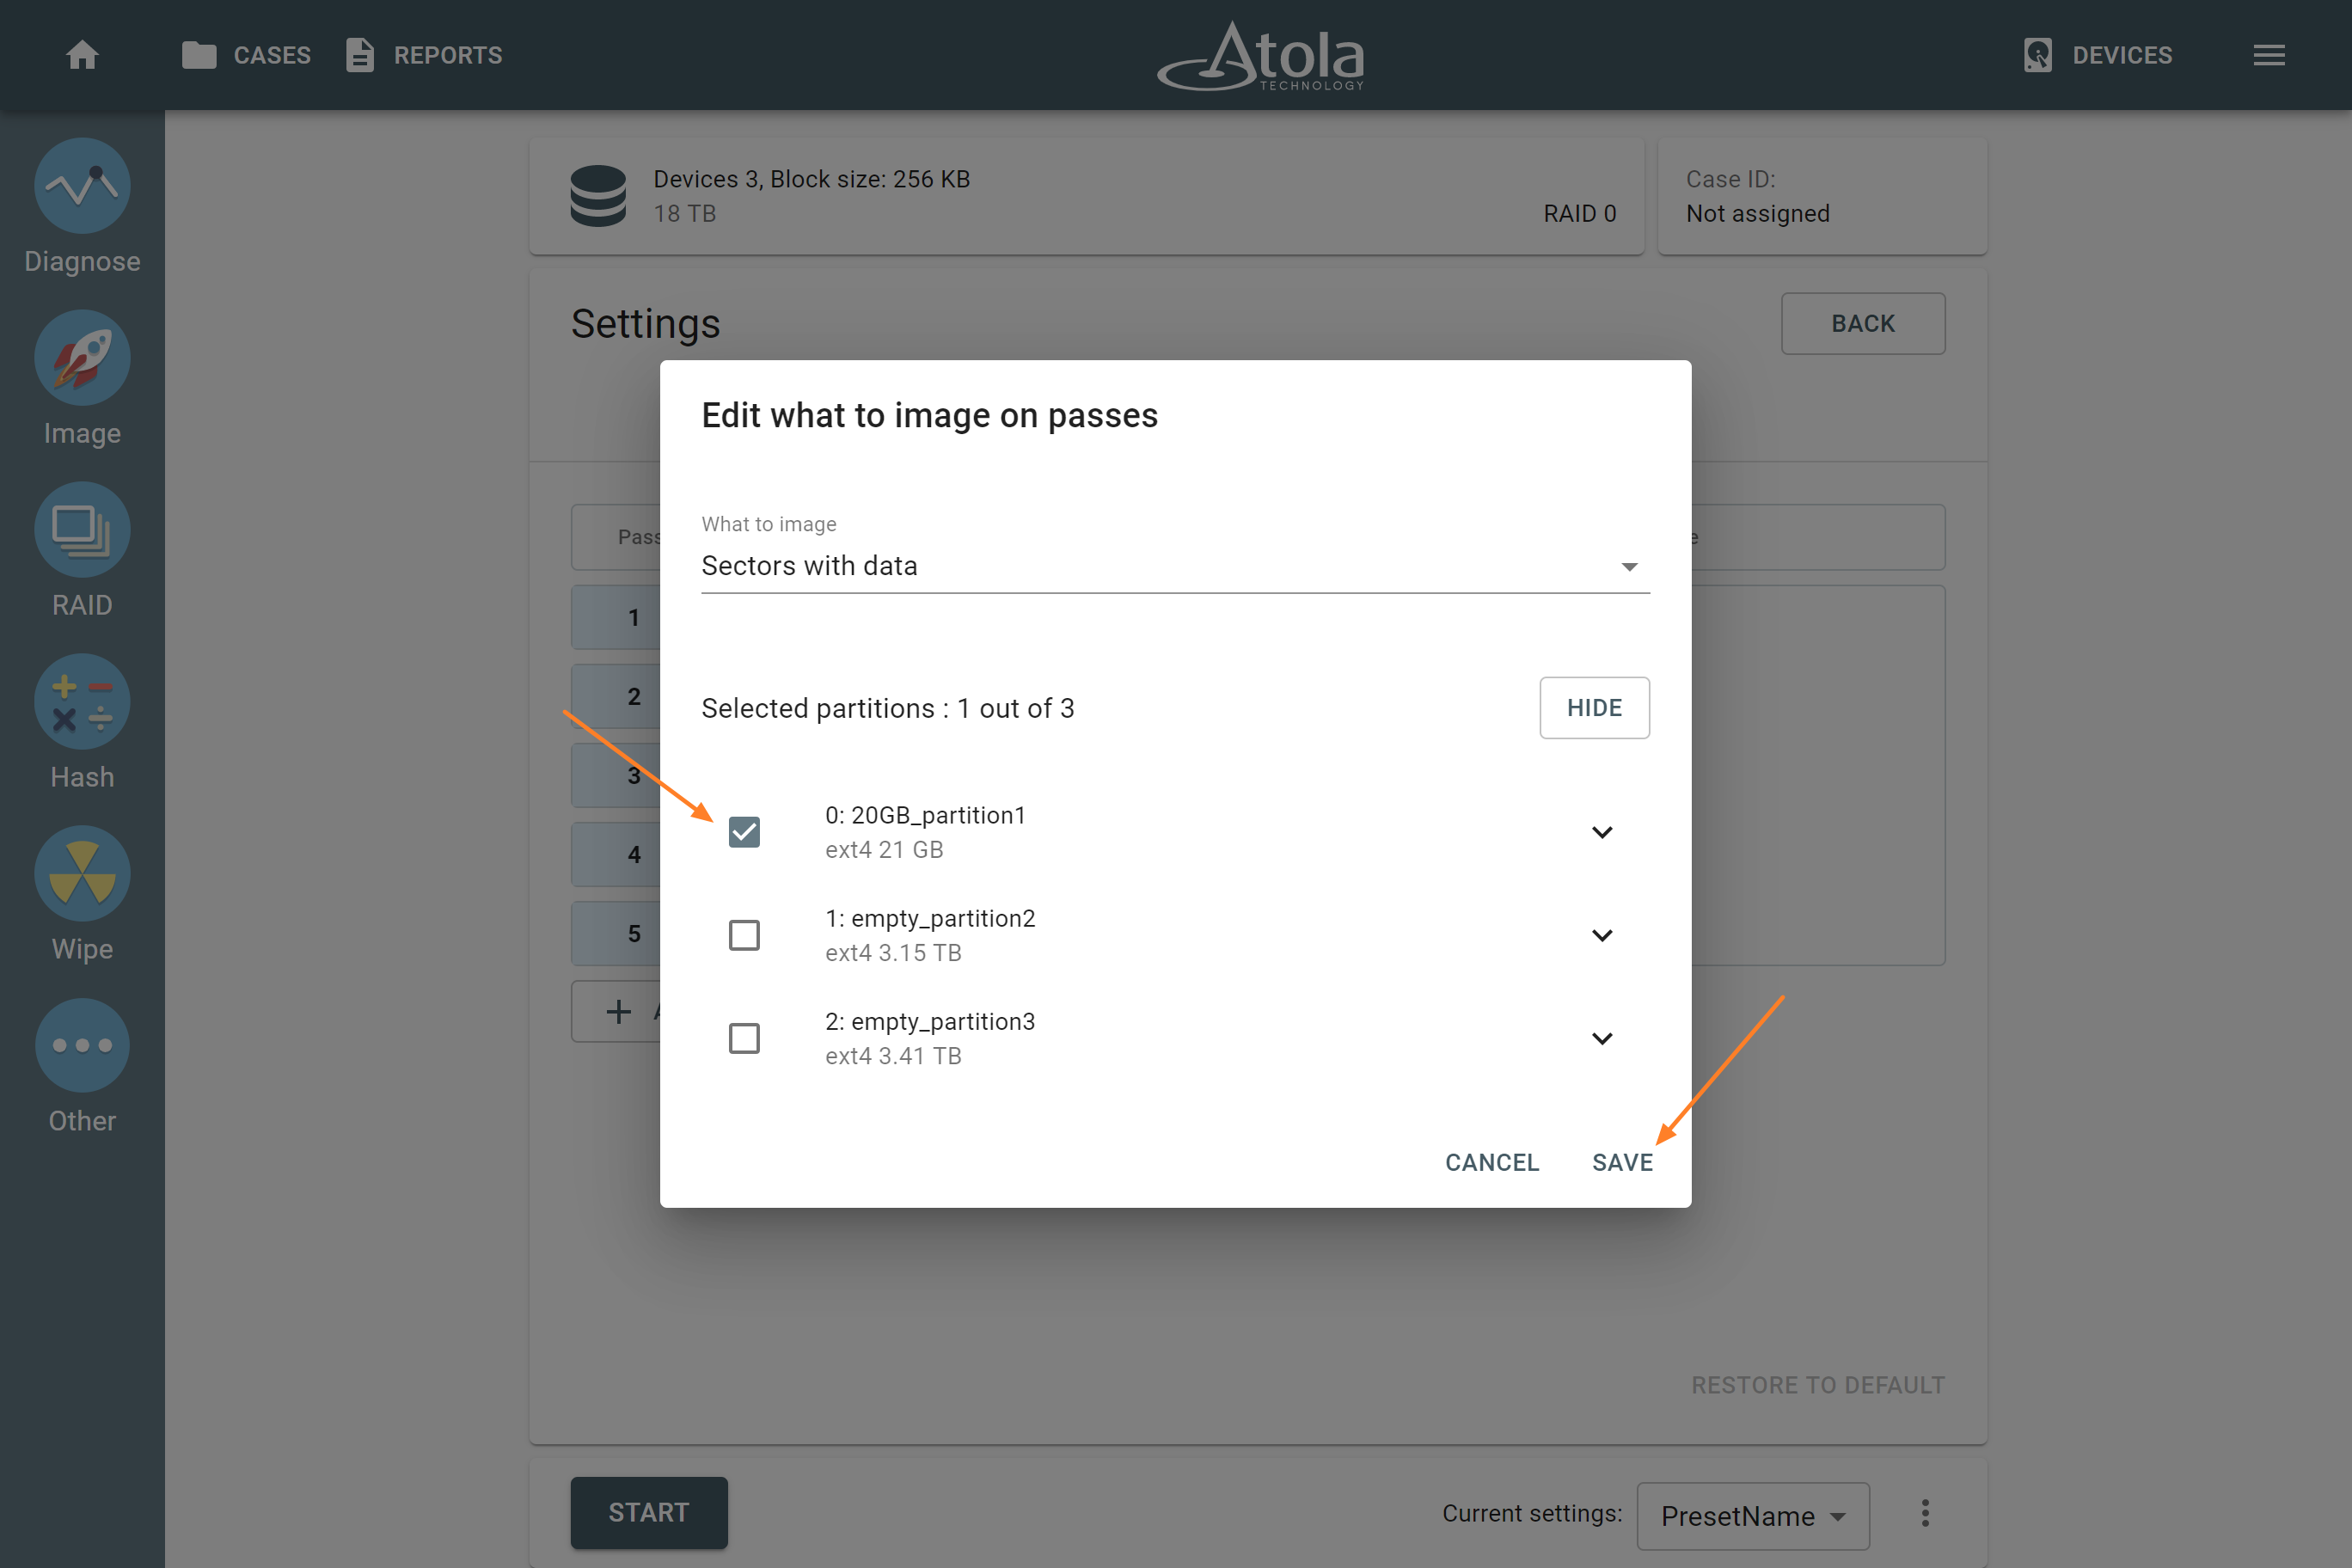
Task: Click the plus icon to add a pass
Action: point(619,1011)
